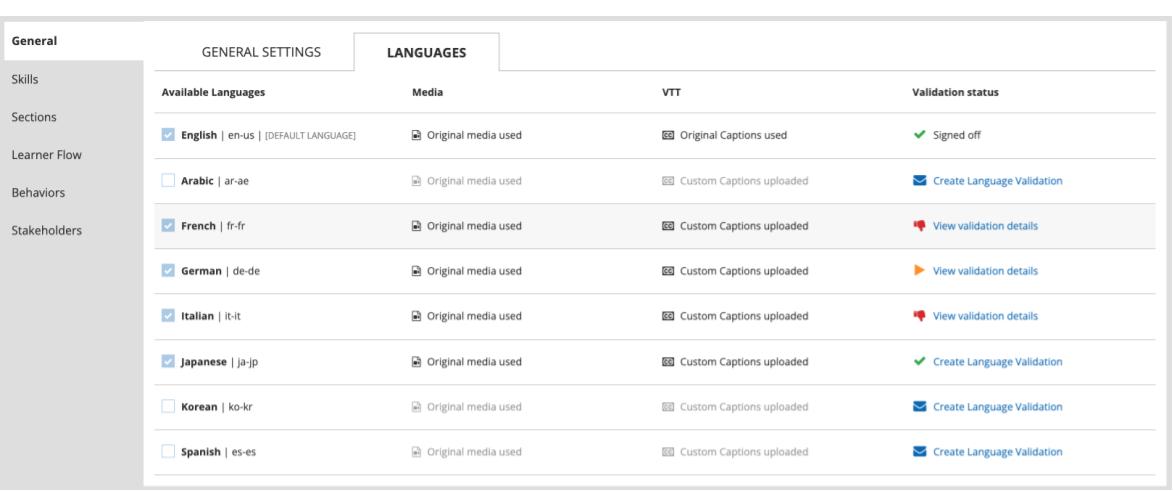Switch to the General Settings tab
This screenshot has width=1173, height=491.
261,53
